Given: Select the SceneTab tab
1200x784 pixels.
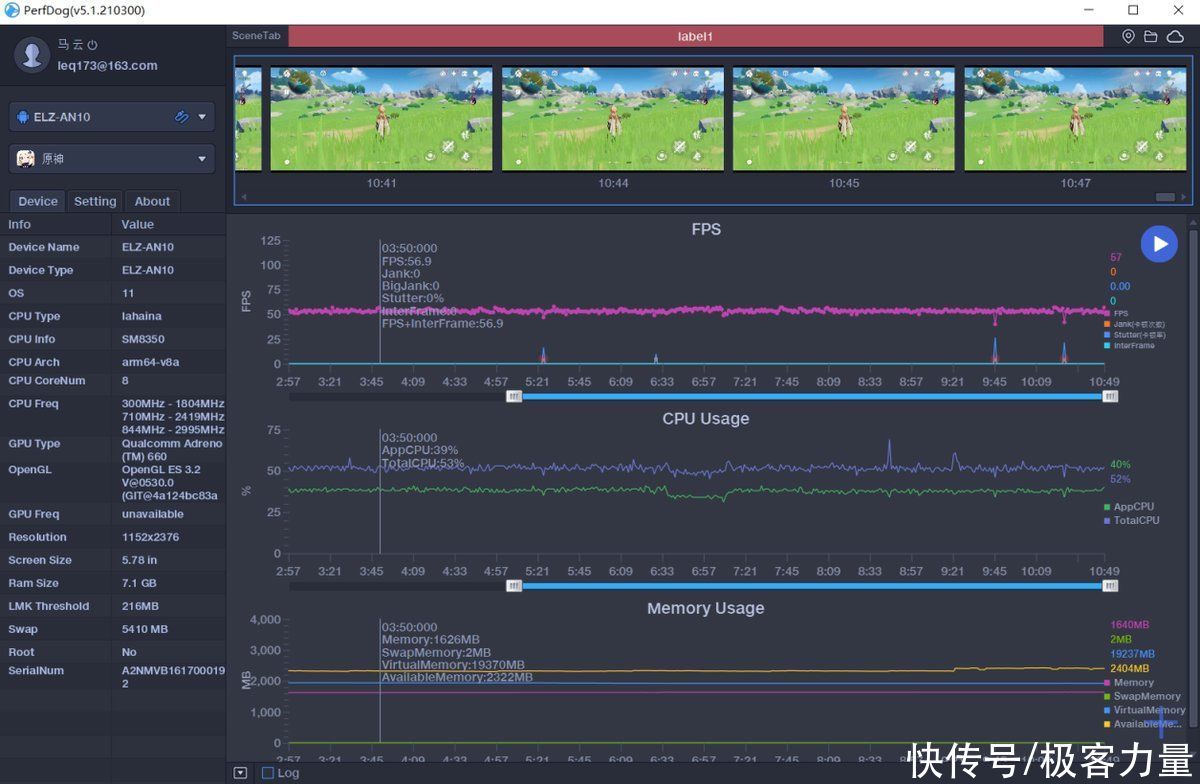Looking at the screenshot, I should pos(256,36).
